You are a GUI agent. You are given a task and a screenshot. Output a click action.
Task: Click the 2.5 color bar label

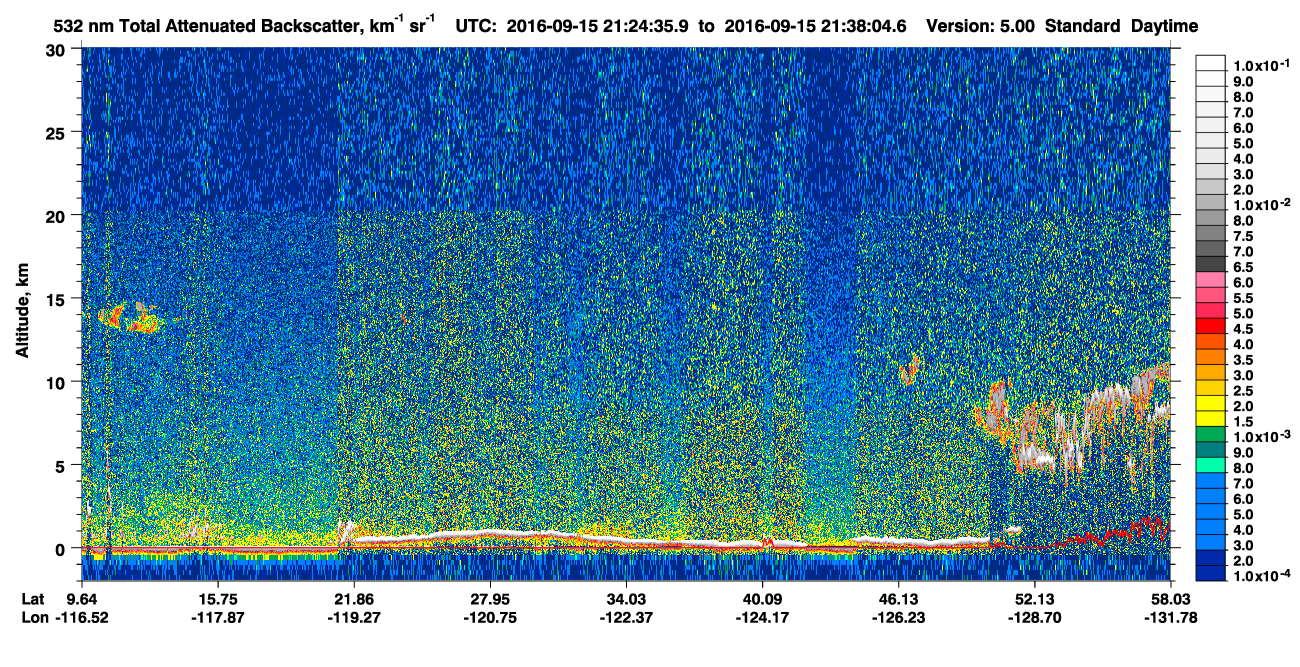(1241, 390)
